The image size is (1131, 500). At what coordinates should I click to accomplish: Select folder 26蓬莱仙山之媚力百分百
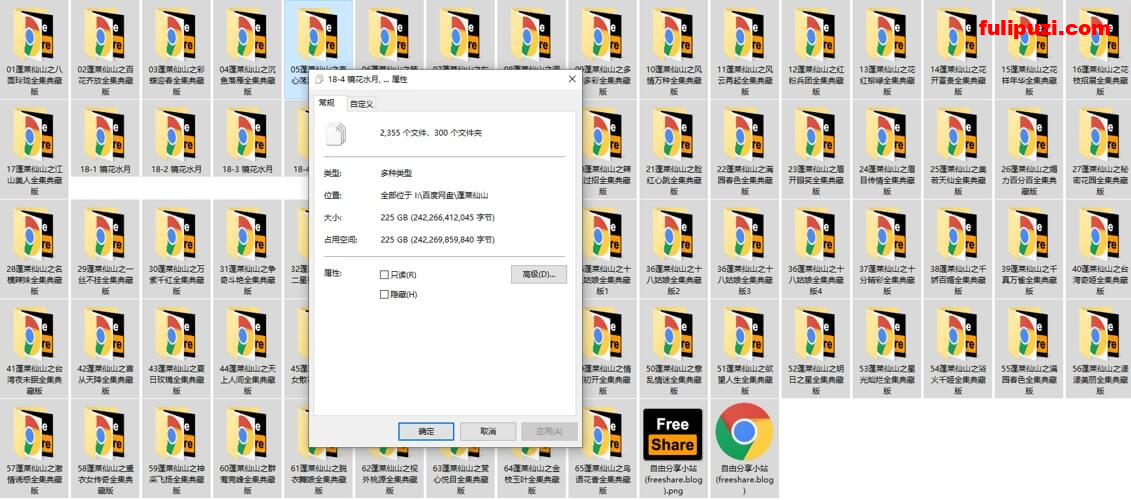tap(1029, 148)
